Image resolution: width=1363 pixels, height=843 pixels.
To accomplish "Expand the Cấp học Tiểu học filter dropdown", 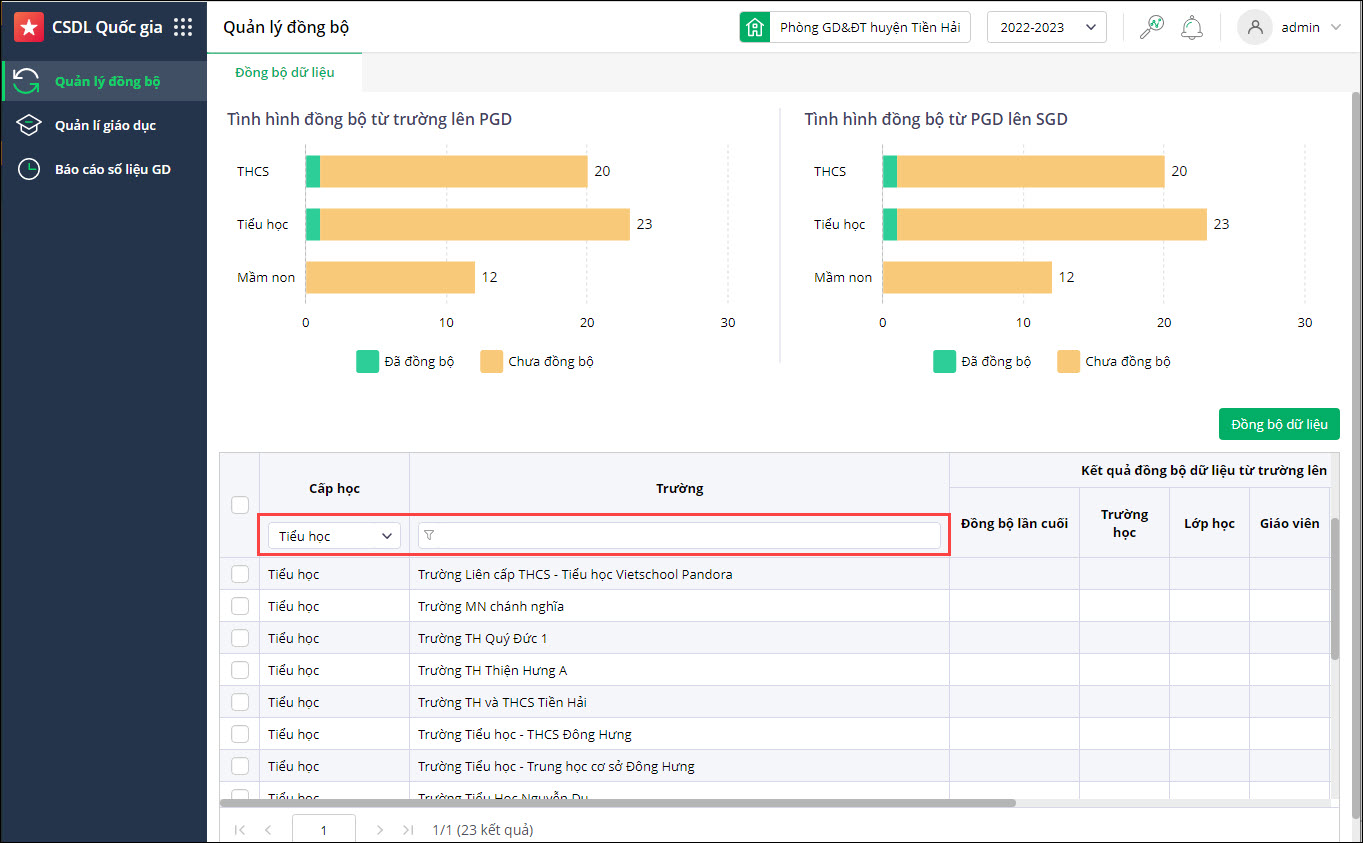I will click(334, 536).
